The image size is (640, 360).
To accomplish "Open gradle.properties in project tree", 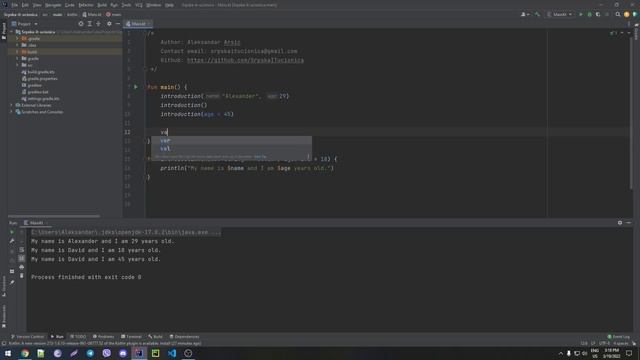I will coord(40,79).
